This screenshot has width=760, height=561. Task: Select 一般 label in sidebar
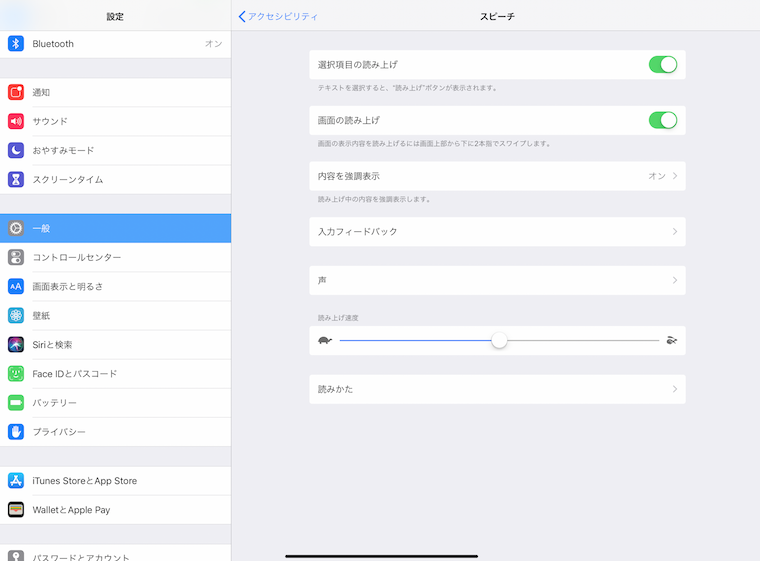coord(41,228)
